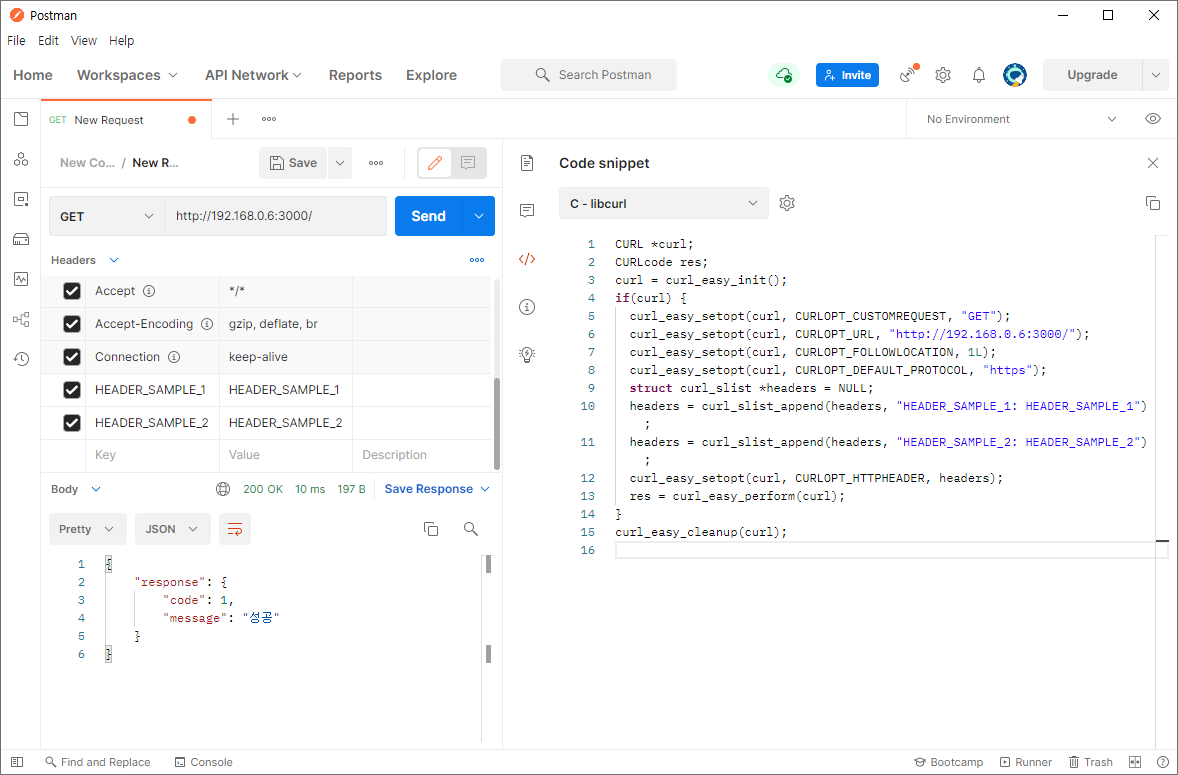Close the Code snippet panel
Screen dimensions: 1178x775
(1152, 163)
